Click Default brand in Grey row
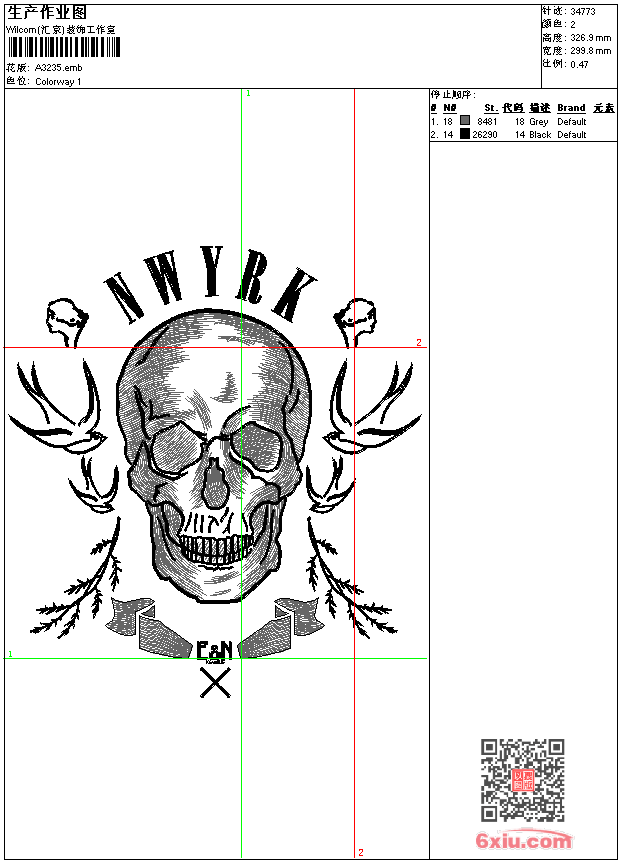Viewport: 620px width, 860px height. pos(572,122)
